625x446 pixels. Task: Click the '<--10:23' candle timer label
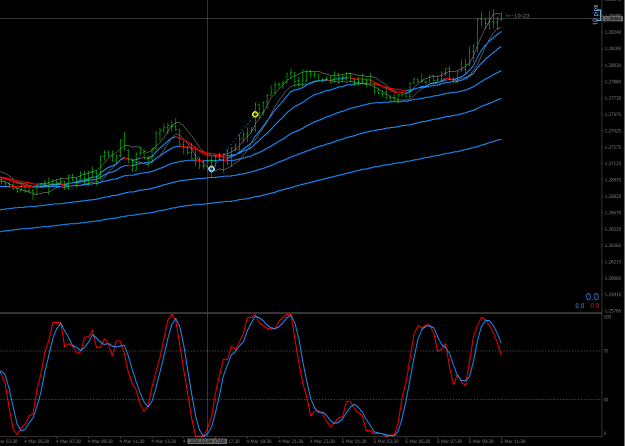517,16
